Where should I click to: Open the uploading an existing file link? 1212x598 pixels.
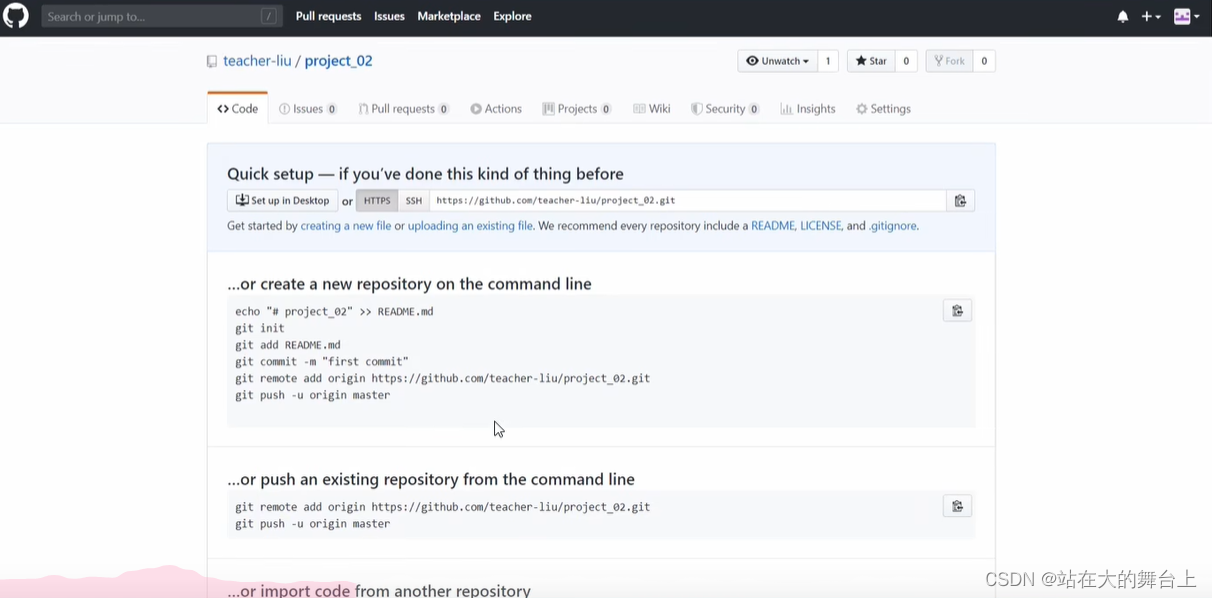470,226
